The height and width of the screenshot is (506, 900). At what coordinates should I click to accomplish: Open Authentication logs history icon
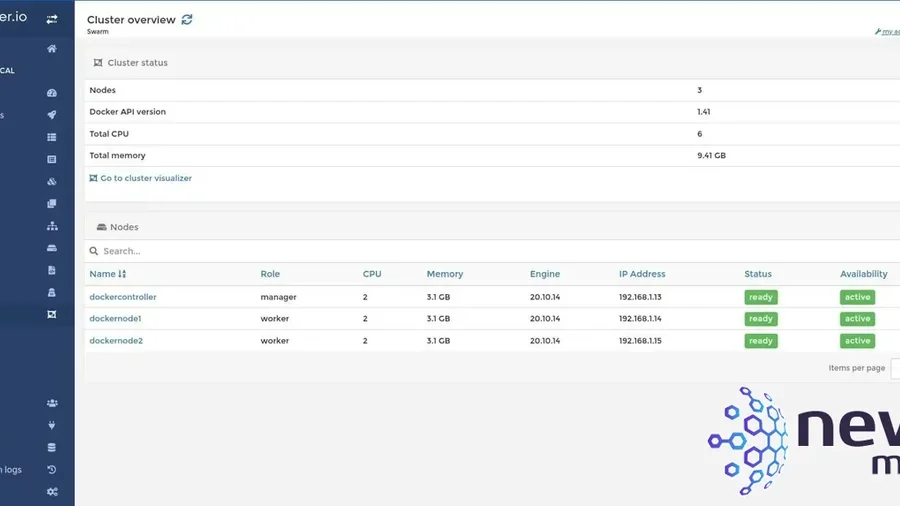[52, 470]
